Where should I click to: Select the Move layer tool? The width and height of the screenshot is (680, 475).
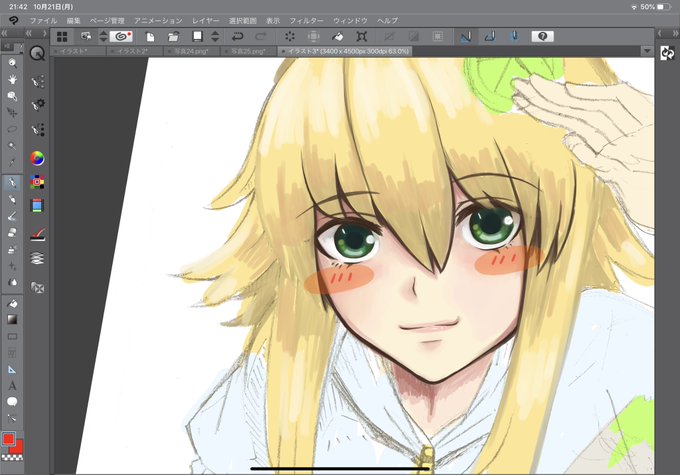coord(12,113)
